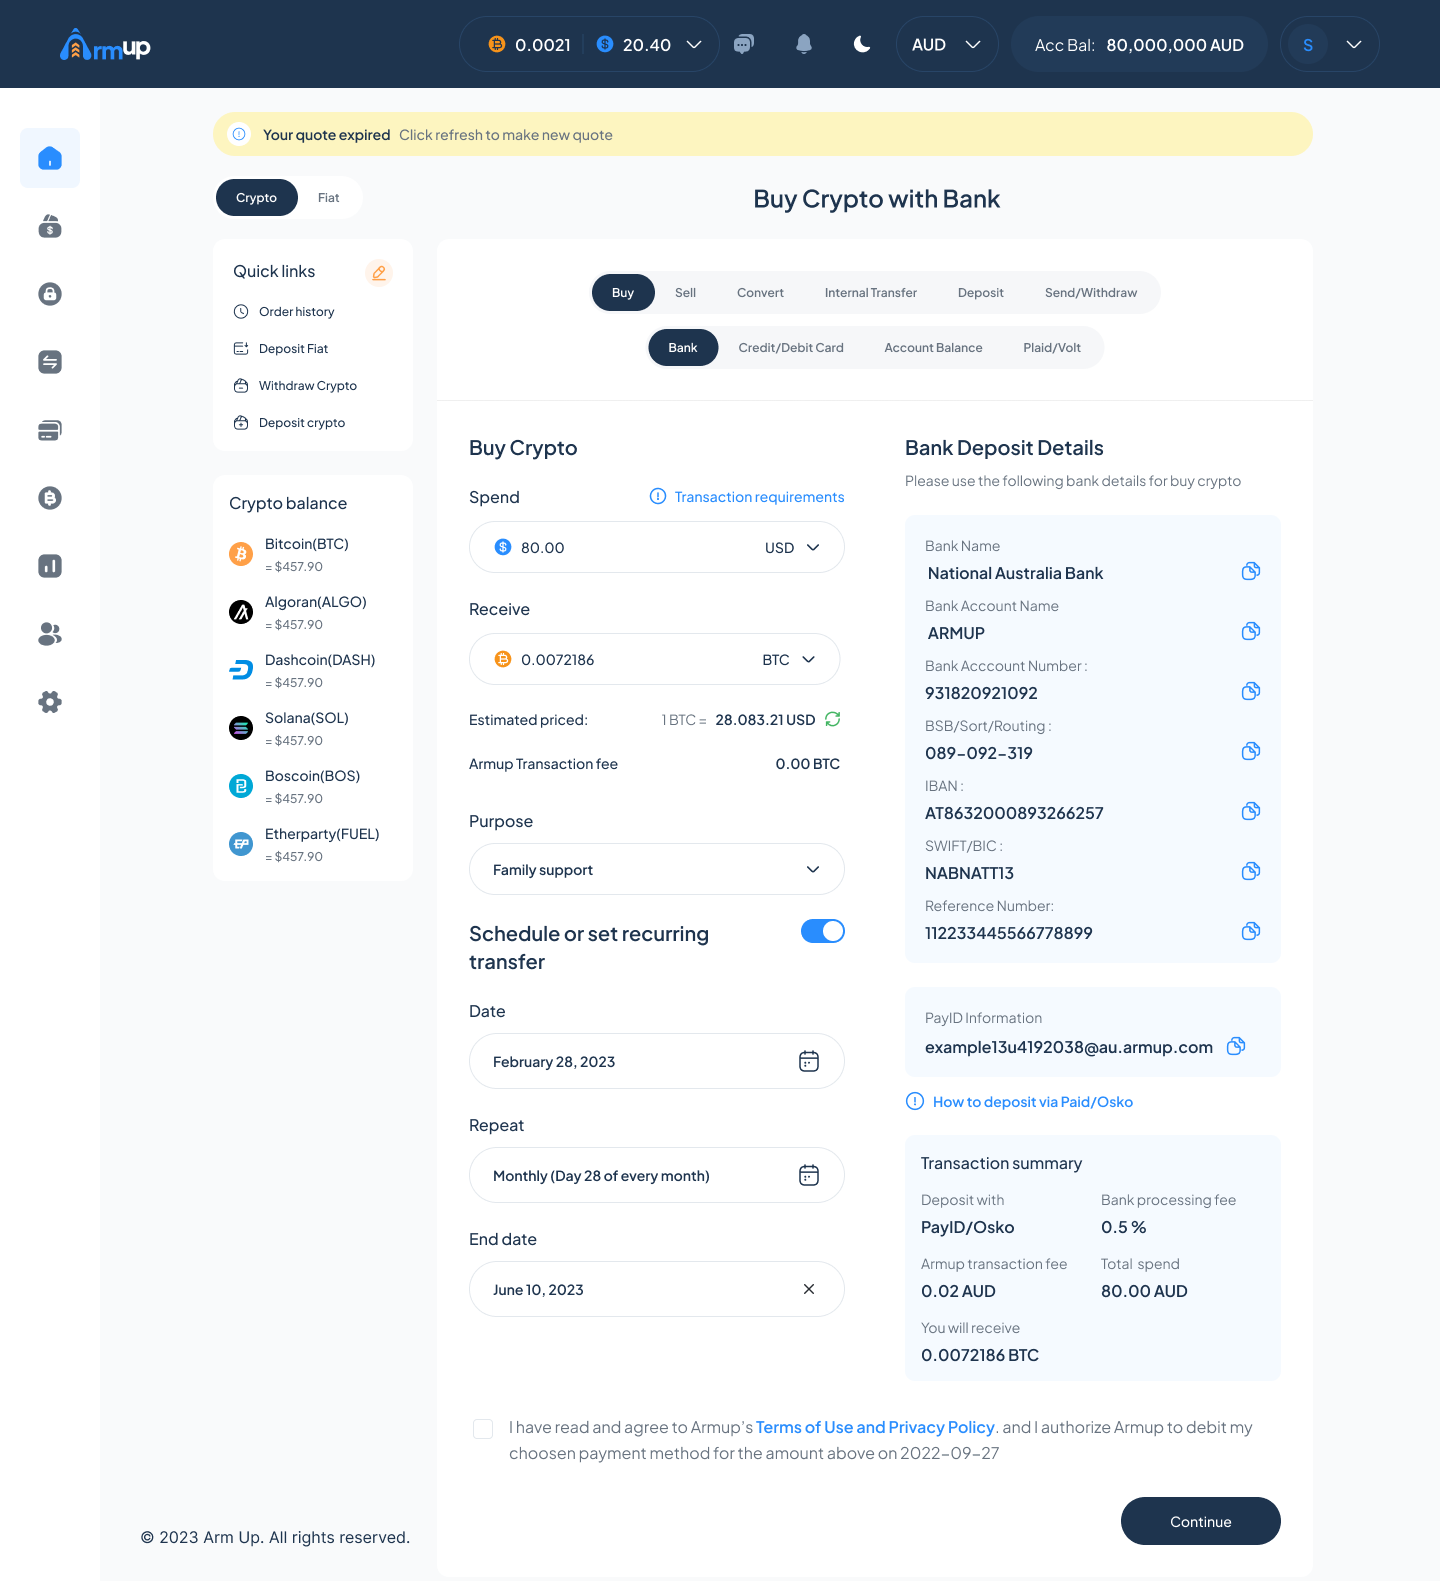Image resolution: width=1440 pixels, height=1581 pixels.
Task: Switch to Fiat view toggle
Action: pyautogui.click(x=329, y=197)
